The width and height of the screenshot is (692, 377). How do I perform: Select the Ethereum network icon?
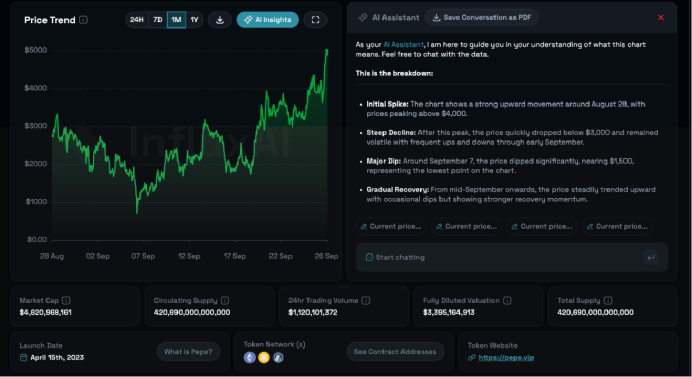[250, 357]
